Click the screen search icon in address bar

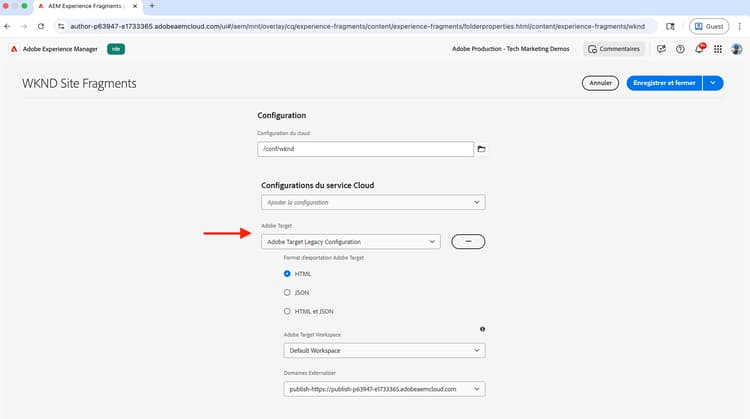670,26
